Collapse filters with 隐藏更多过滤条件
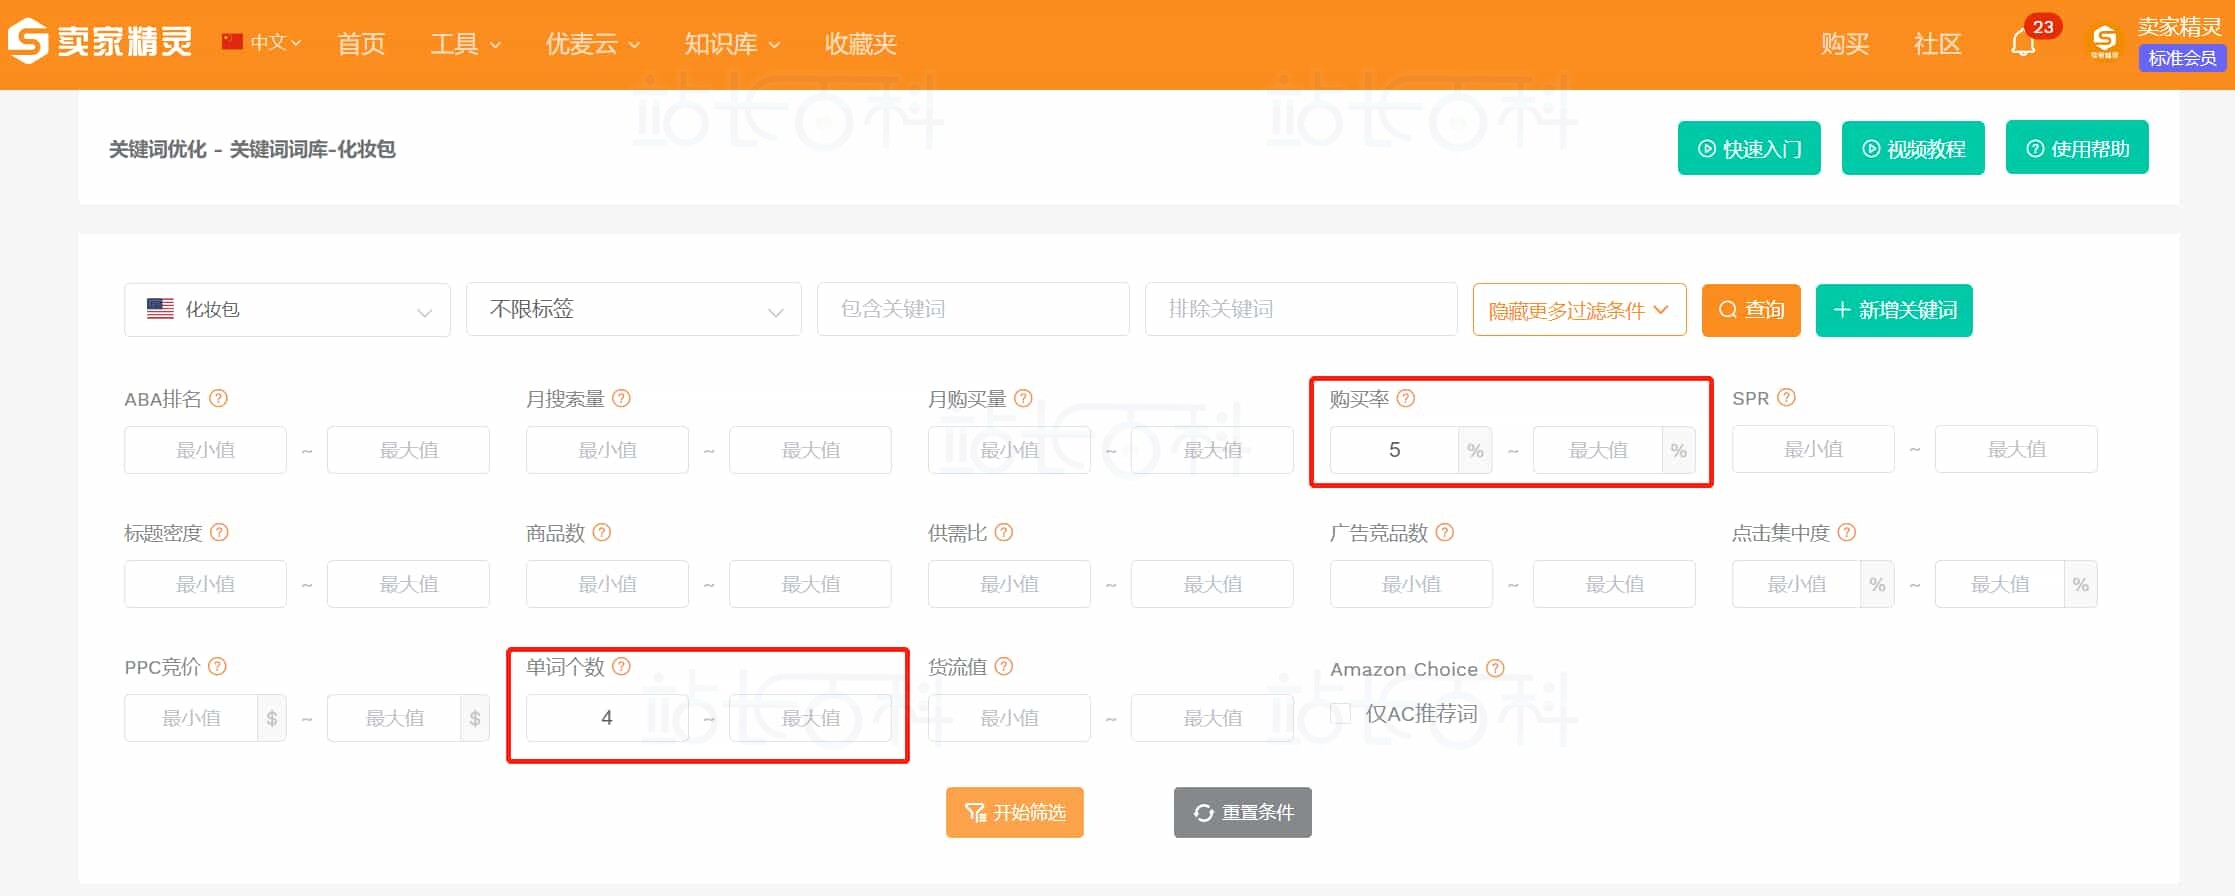 coord(1579,310)
